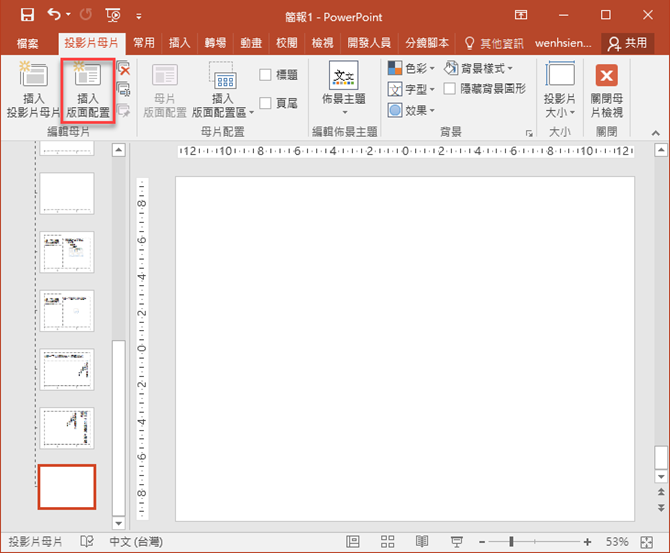Click the Preserve master icon

click(124, 110)
